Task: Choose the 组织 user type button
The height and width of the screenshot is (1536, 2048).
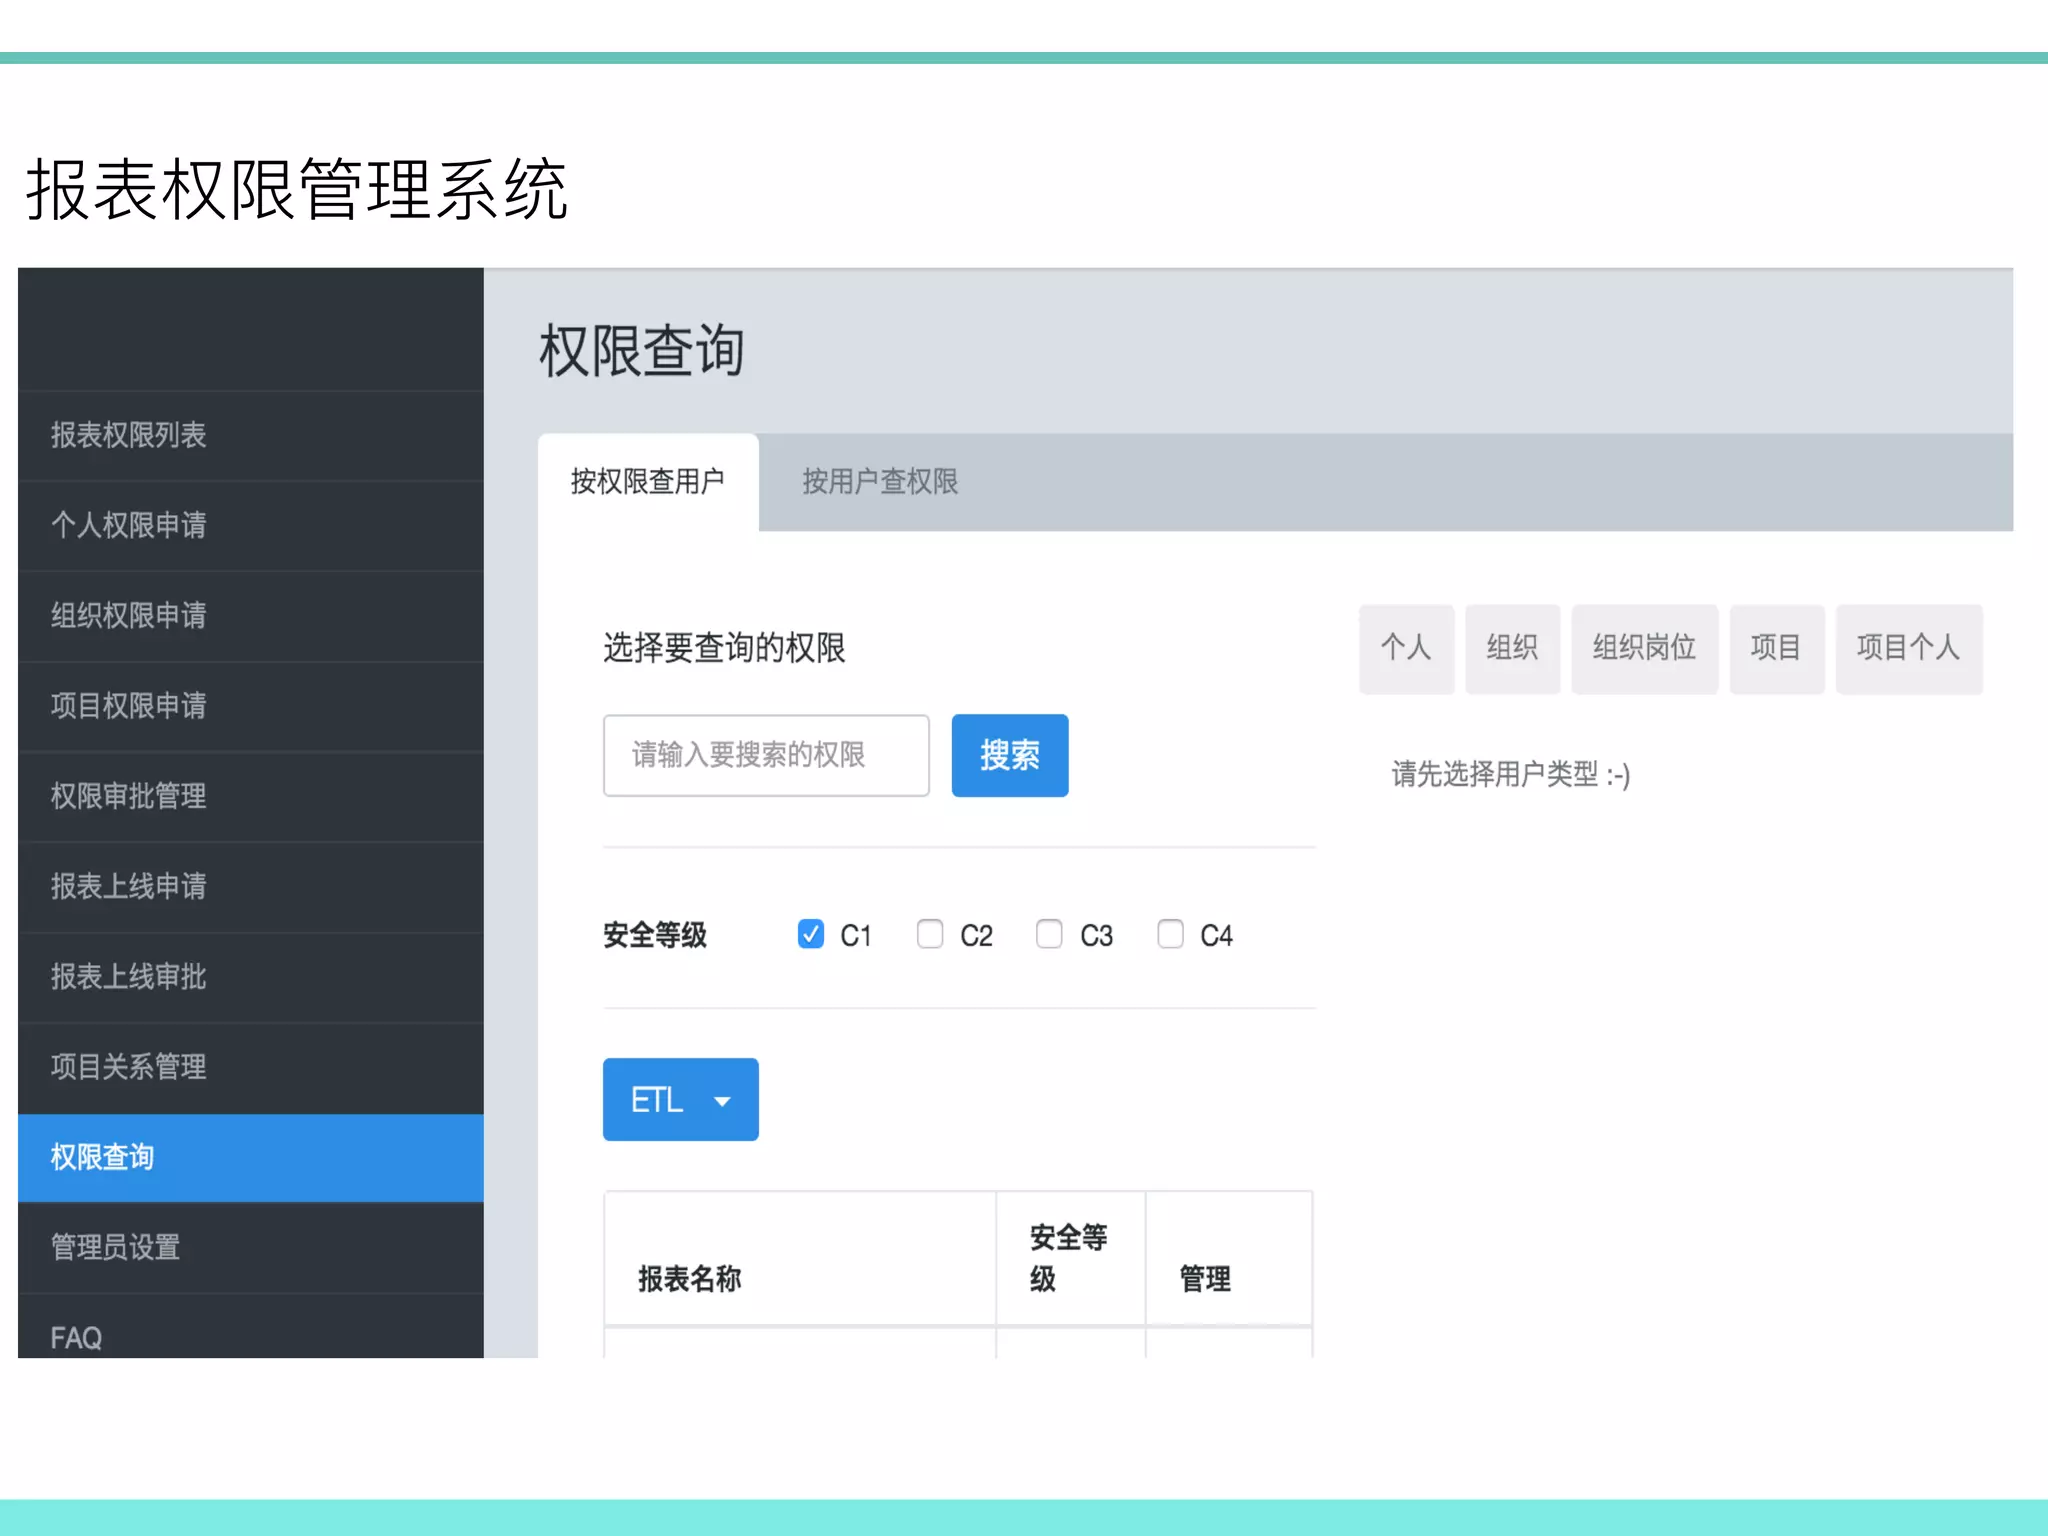Action: (x=1512, y=648)
